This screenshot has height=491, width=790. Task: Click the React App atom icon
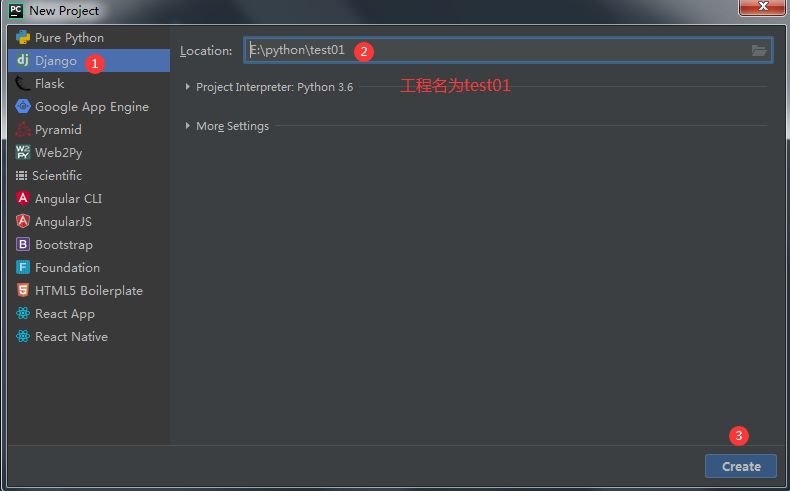pyautogui.click(x=23, y=313)
